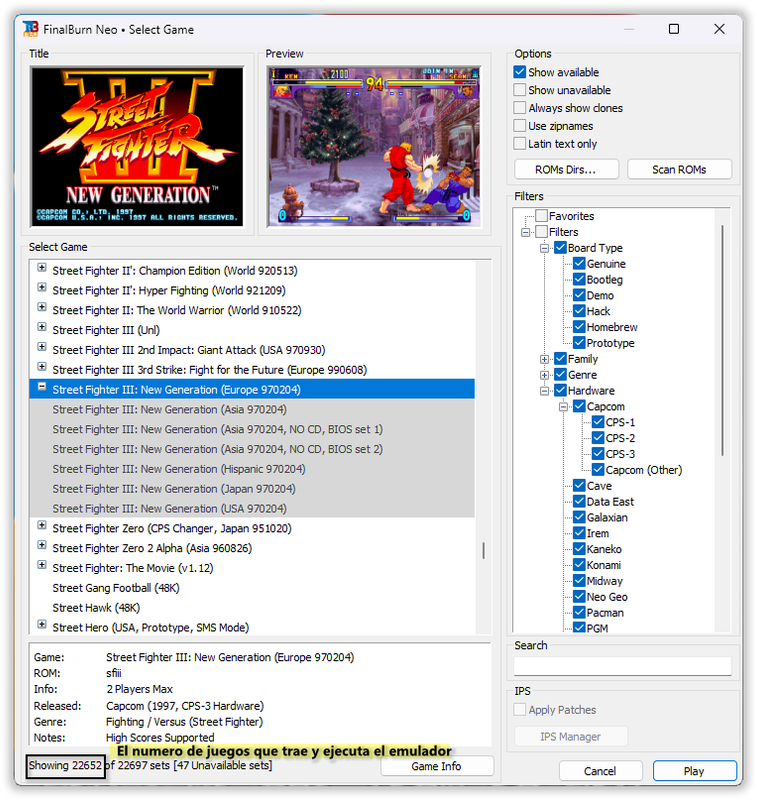757x800 pixels.
Task: Click the Street Fighter III title image
Action: click(x=137, y=147)
